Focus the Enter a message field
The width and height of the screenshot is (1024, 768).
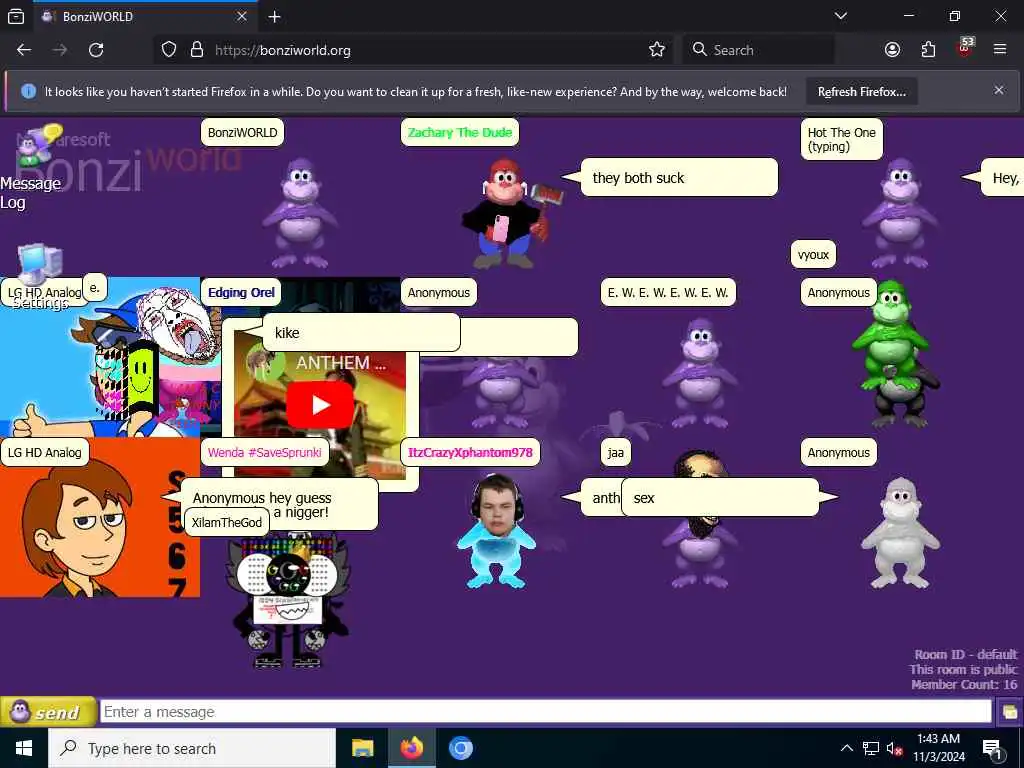(545, 711)
